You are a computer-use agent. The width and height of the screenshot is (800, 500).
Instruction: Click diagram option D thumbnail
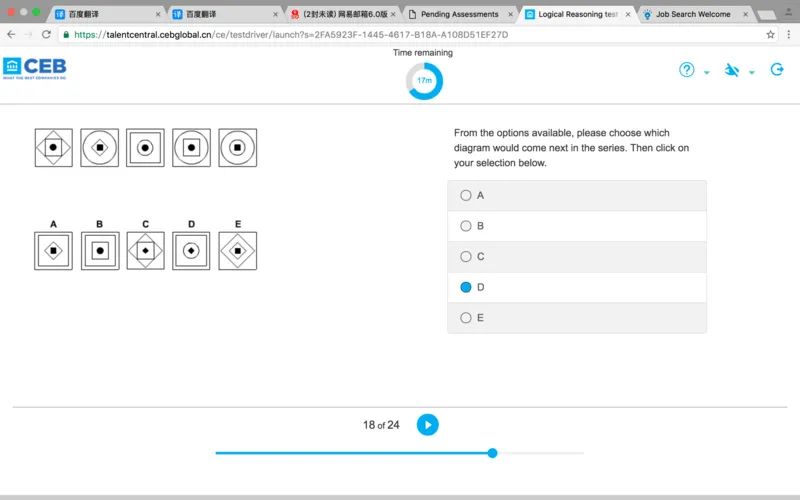coord(191,251)
